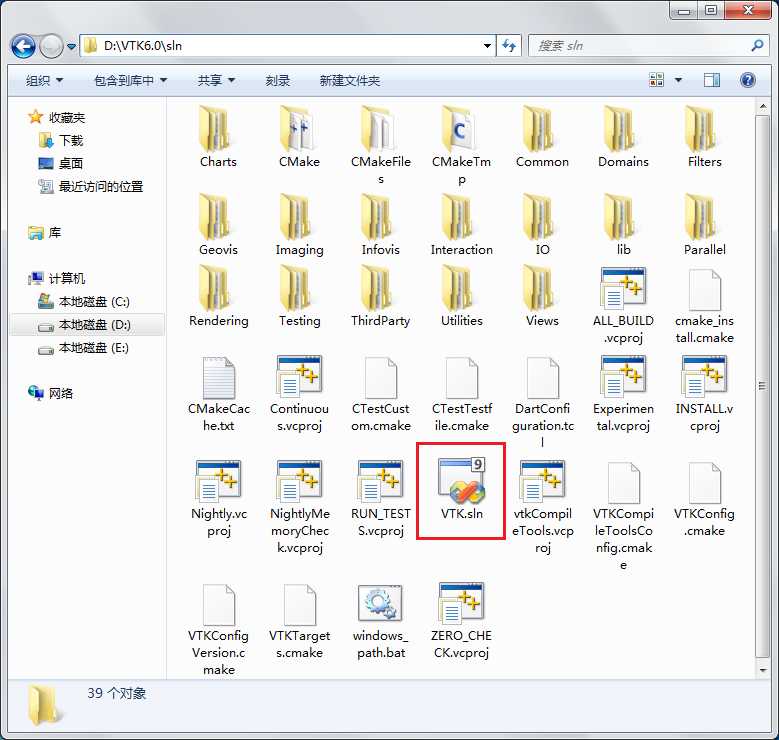The image size is (779, 740).
Task: Click the 刻录 (Burn) button
Action: (x=277, y=80)
